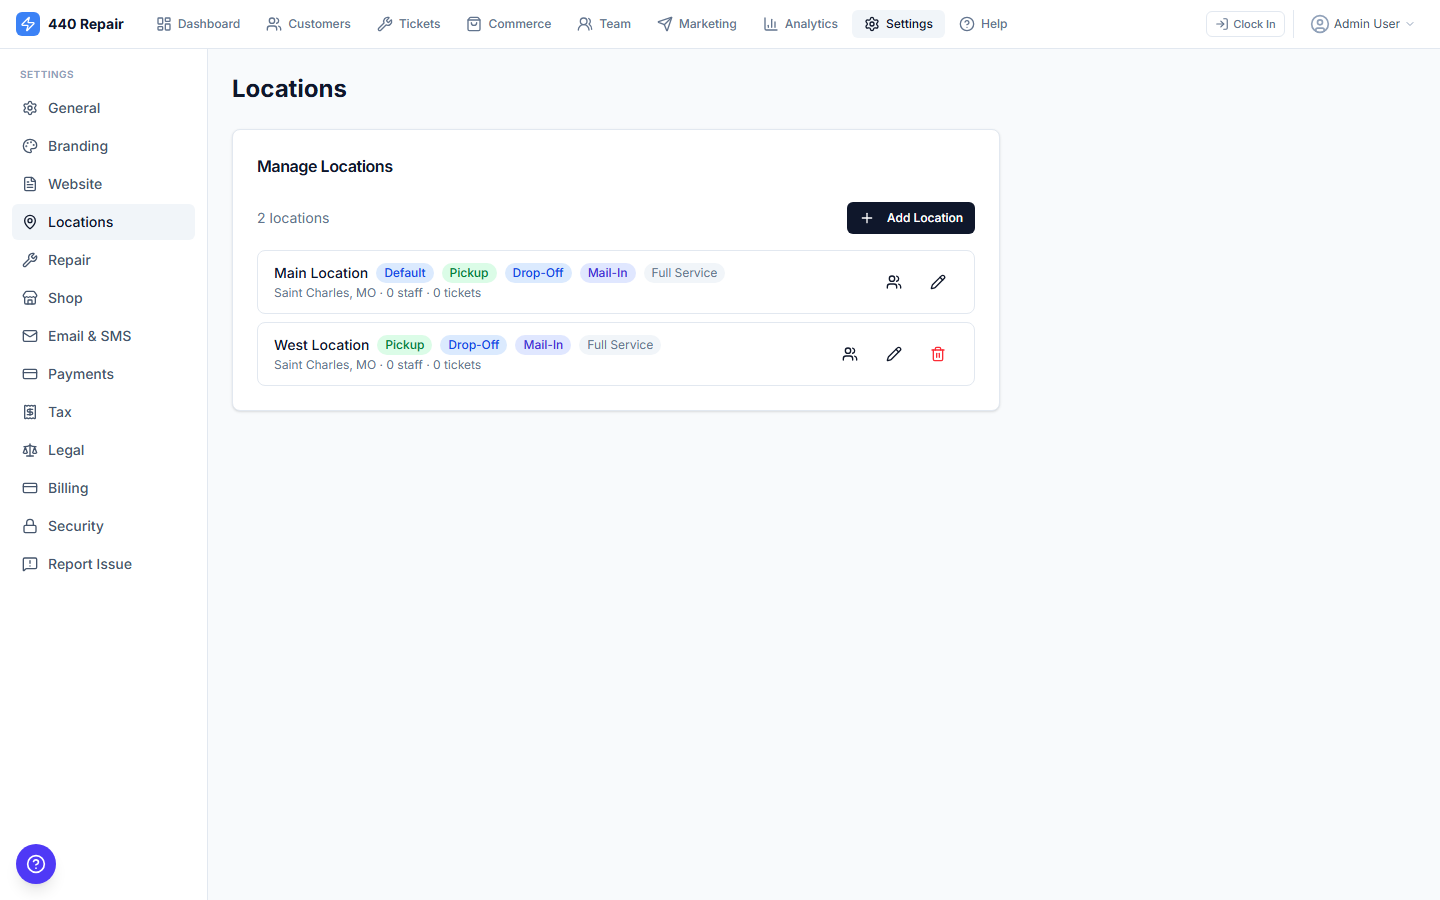The width and height of the screenshot is (1440, 900).
Task: Click the Clock In button
Action: click(1245, 24)
